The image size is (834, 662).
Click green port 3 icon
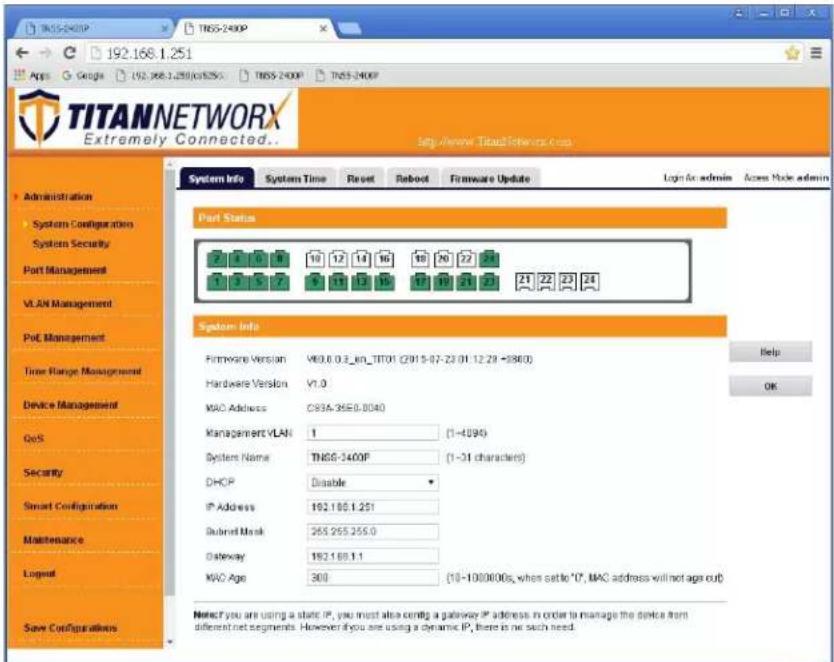click(238, 281)
